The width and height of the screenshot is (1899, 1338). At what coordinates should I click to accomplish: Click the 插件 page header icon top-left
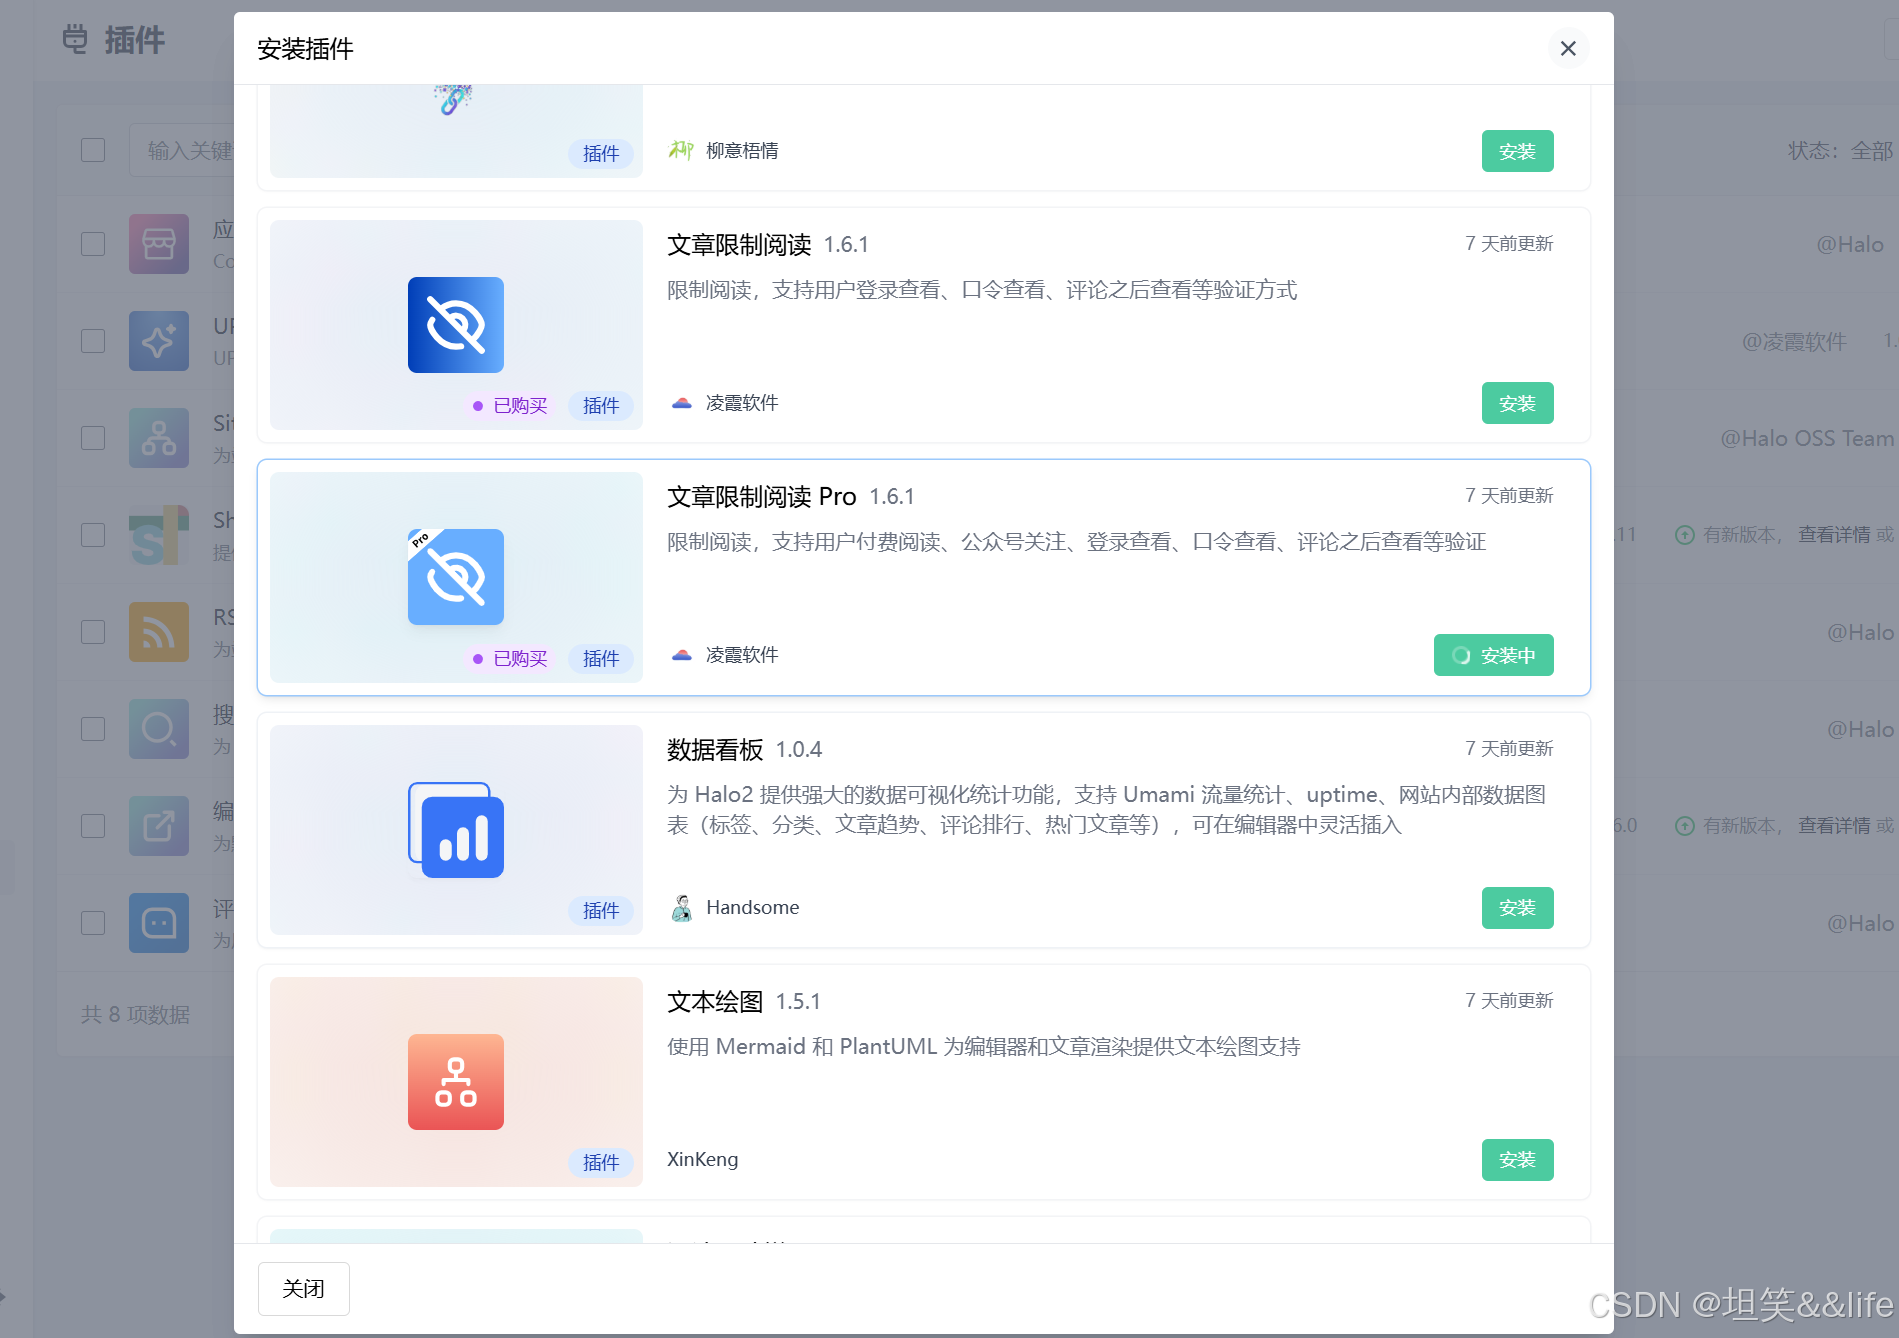click(x=74, y=40)
